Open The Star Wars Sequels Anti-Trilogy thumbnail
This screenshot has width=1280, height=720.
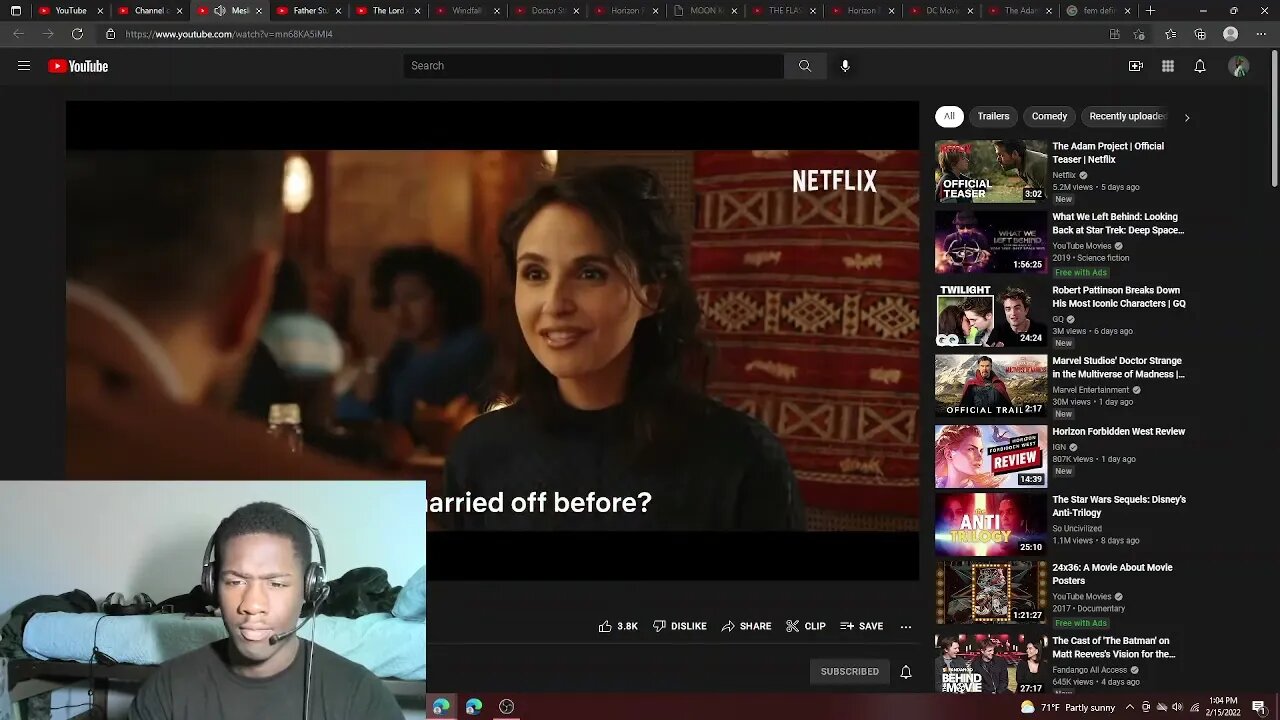pyautogui.click(x=991, y=524)
